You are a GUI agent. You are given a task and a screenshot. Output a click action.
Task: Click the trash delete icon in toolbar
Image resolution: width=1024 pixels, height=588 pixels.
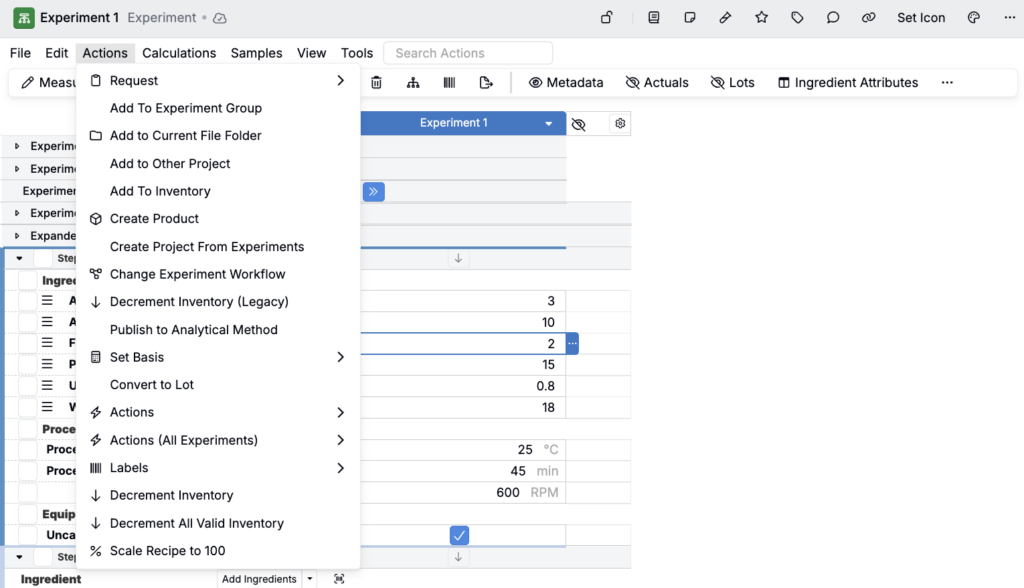376,83
